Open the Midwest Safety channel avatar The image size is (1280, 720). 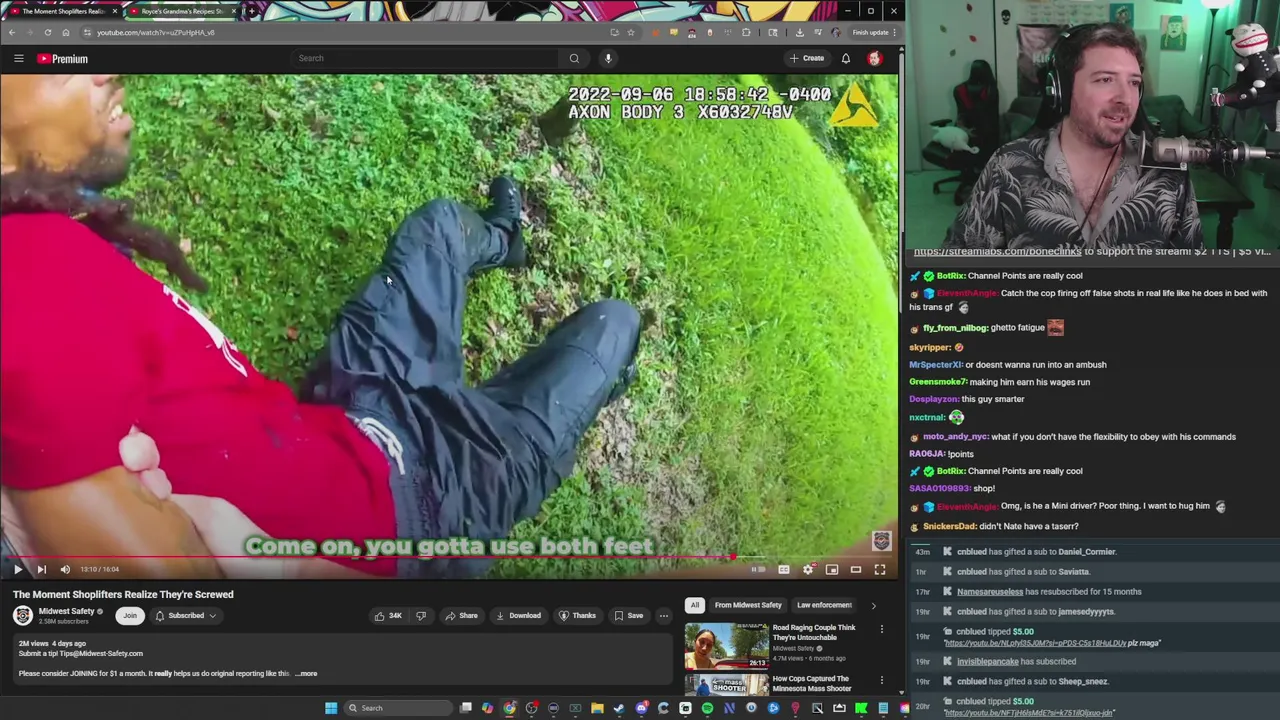pyautogui.click(x=22, y=615)
